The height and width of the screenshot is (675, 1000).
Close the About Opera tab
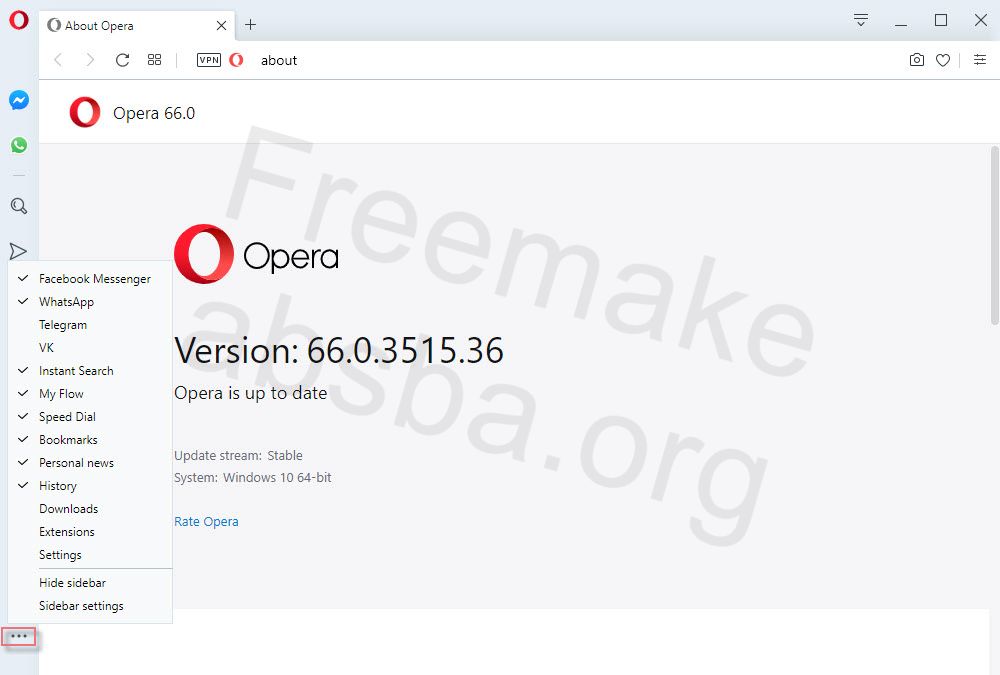(x=221, y=26)
